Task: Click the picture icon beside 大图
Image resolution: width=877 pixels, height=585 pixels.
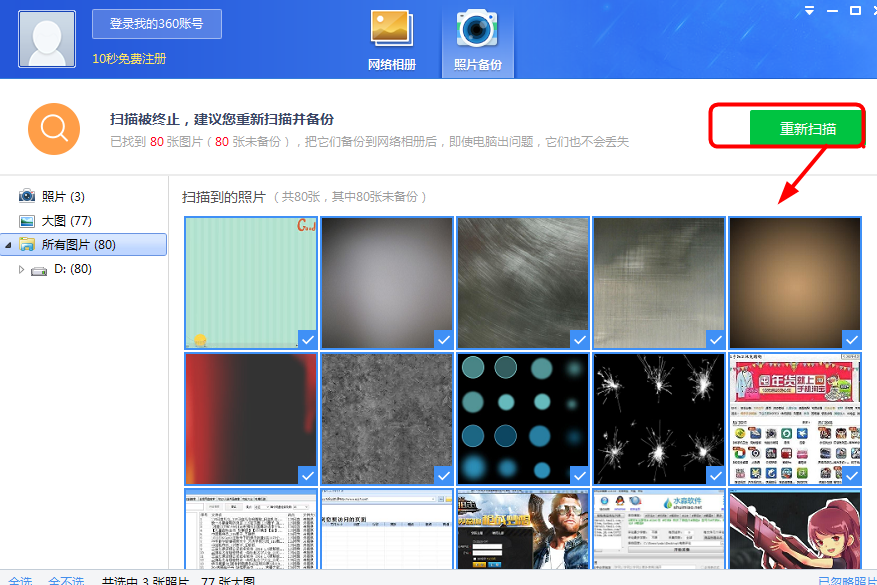Action: click(27, 221)
